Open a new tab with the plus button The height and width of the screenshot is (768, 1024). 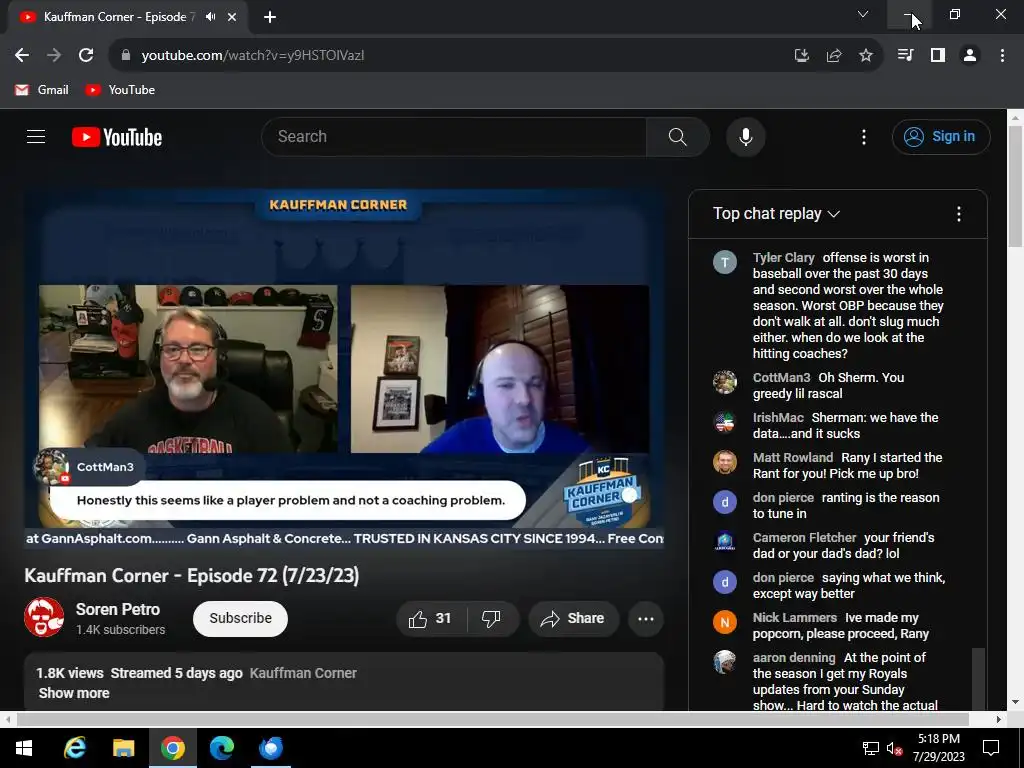[270, 17]
